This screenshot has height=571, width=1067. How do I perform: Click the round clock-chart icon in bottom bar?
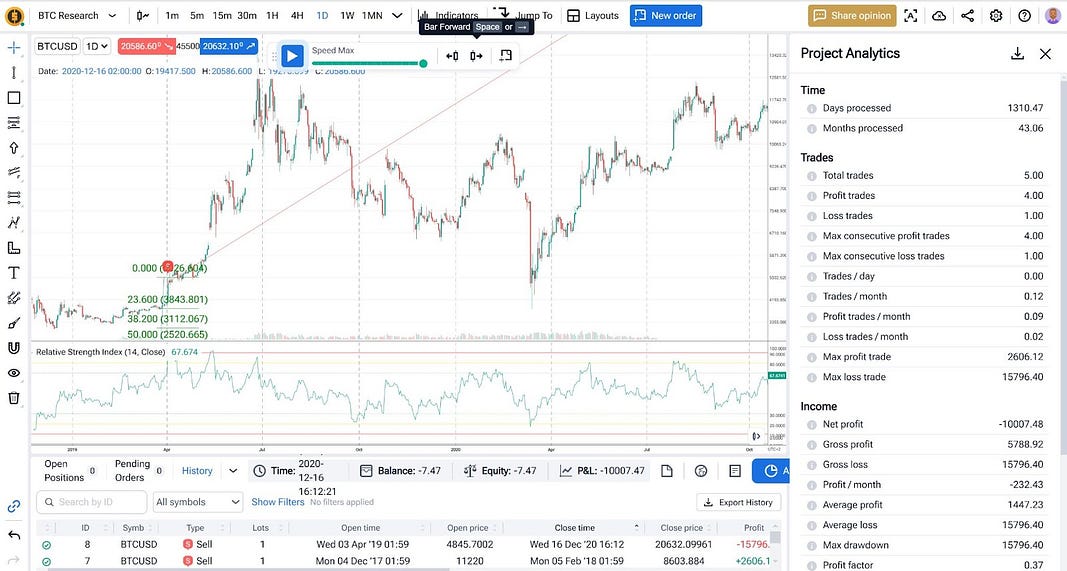[701, 471]
